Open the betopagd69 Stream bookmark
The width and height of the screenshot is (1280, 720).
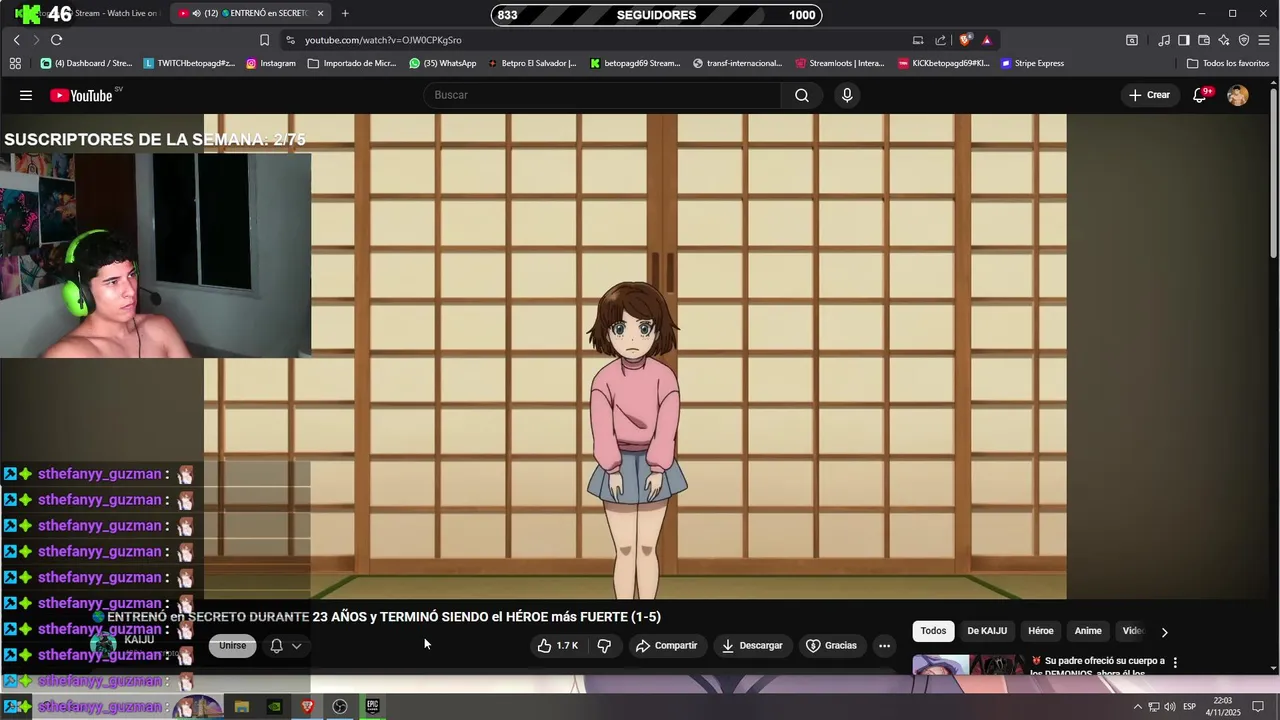pyautogui.click(x=635, y=63)
